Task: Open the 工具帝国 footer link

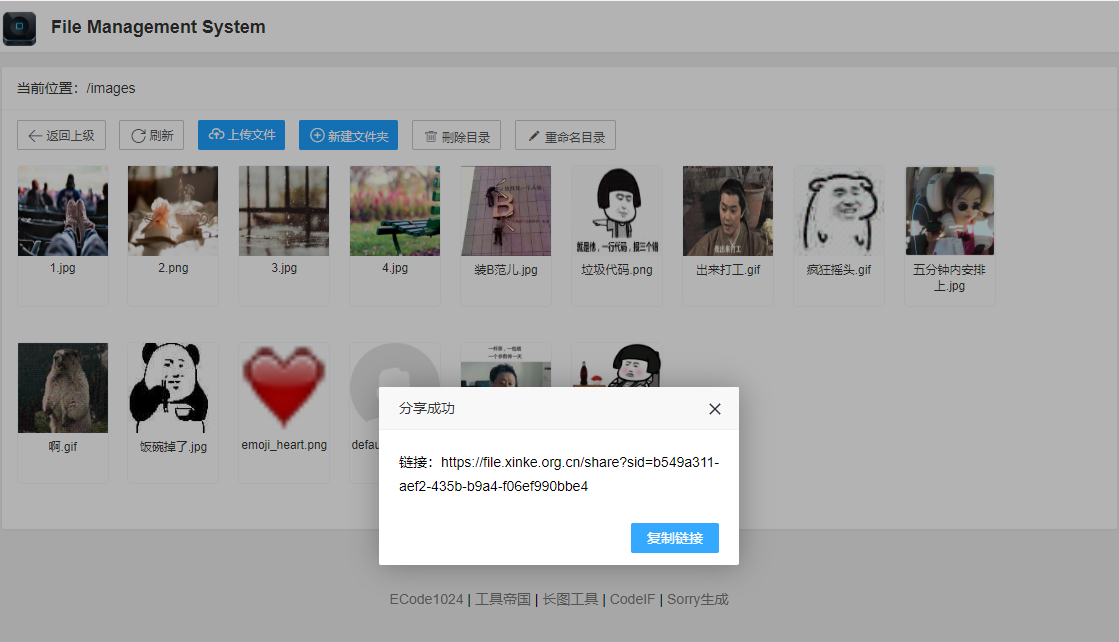Action: tap(503, 599)
